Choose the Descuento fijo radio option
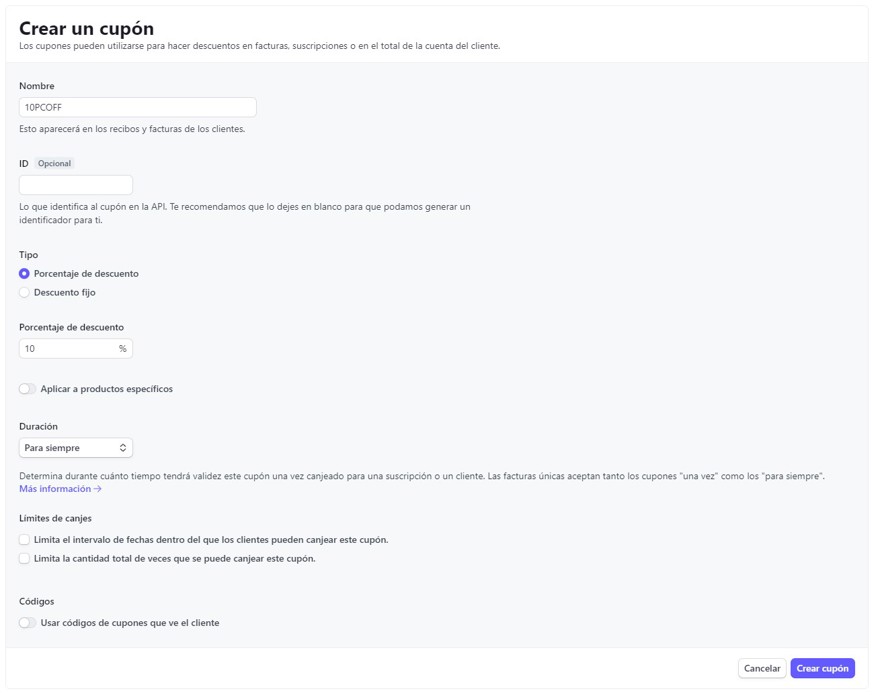Viewport: 880px width, 695px height. click(x=24, y=292)
